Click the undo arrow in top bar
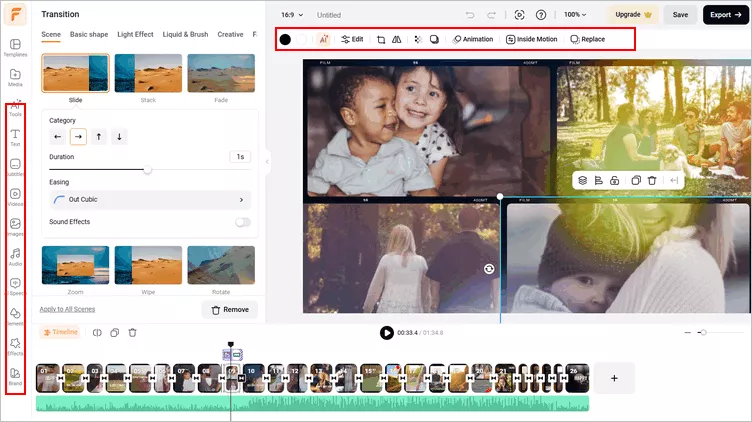 [x=470, y=15]
